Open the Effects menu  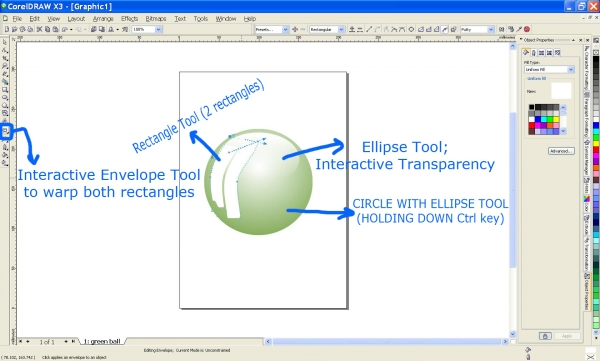129,18
